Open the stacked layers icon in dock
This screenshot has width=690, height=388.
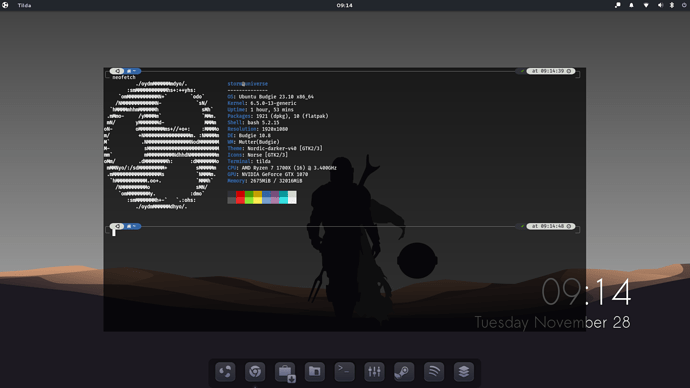[464, 372]
